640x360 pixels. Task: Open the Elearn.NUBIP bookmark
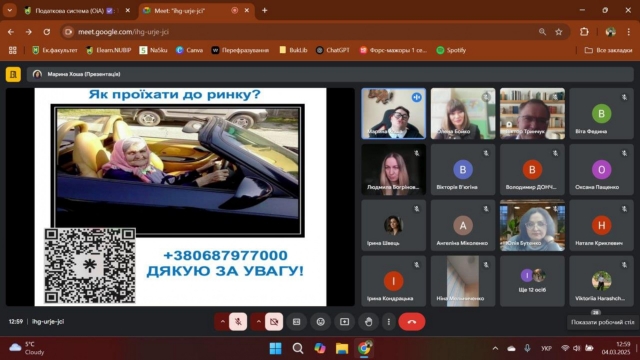[x=109, y=50]
